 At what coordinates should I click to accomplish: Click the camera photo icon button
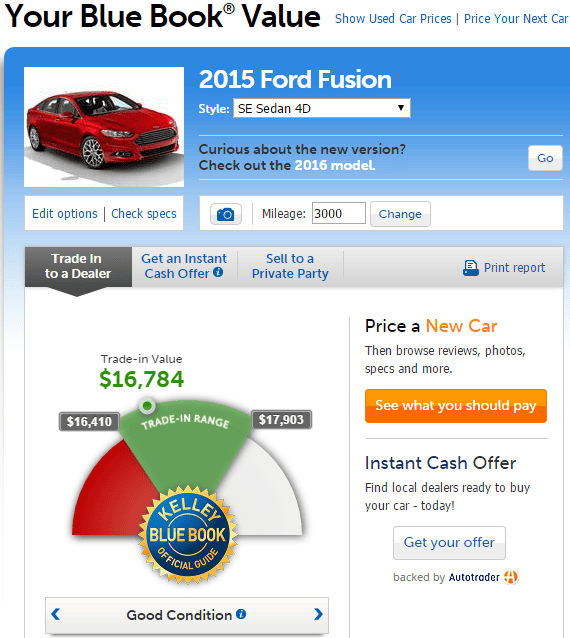pyautogui.click(x=225, y=214)
